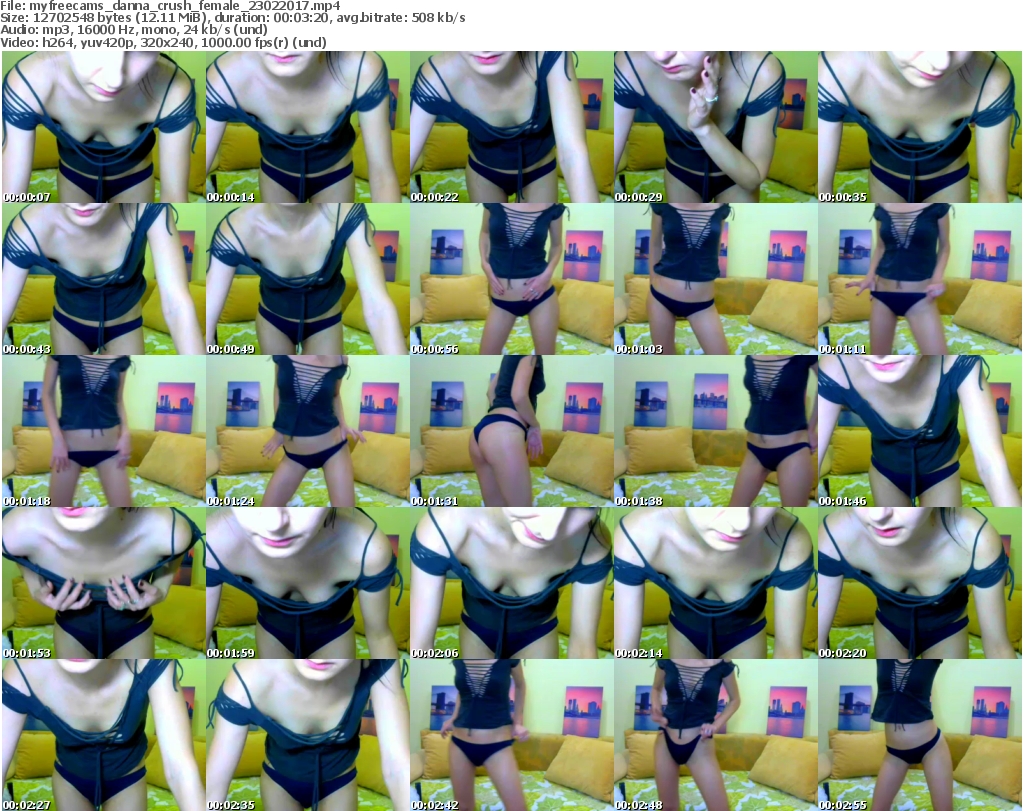Select thumbnail stamped 00:00:07

pyautogui.click(x=104, y=127)
